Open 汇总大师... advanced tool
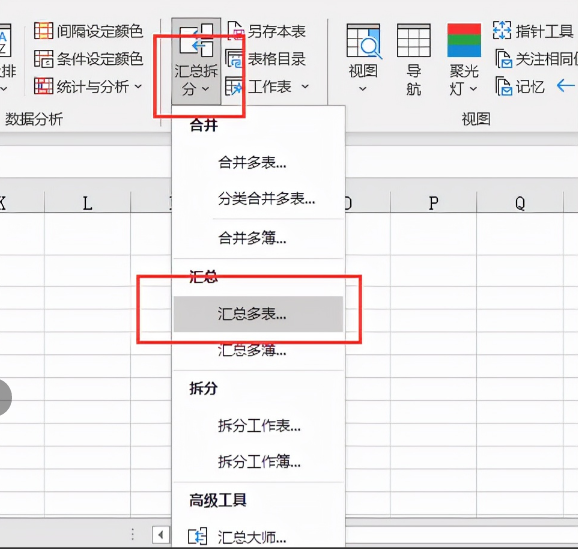Image resolution: width=578 pixels, height=549 pixels. click(258, 537)
